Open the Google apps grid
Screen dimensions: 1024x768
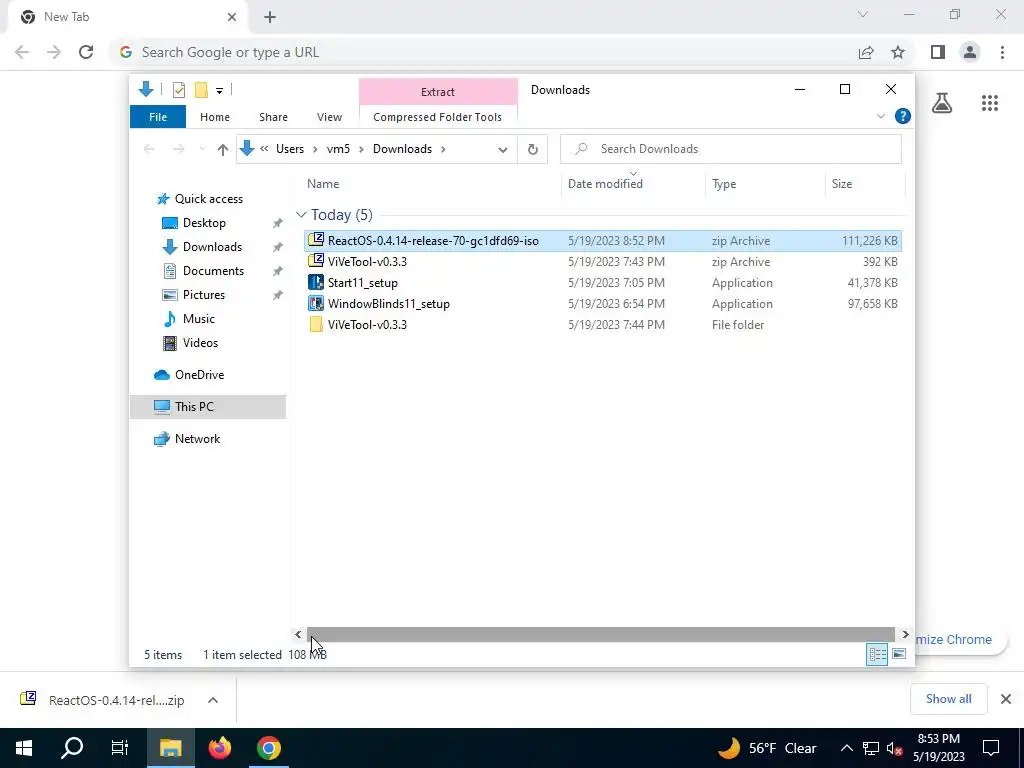pos(990,103)
